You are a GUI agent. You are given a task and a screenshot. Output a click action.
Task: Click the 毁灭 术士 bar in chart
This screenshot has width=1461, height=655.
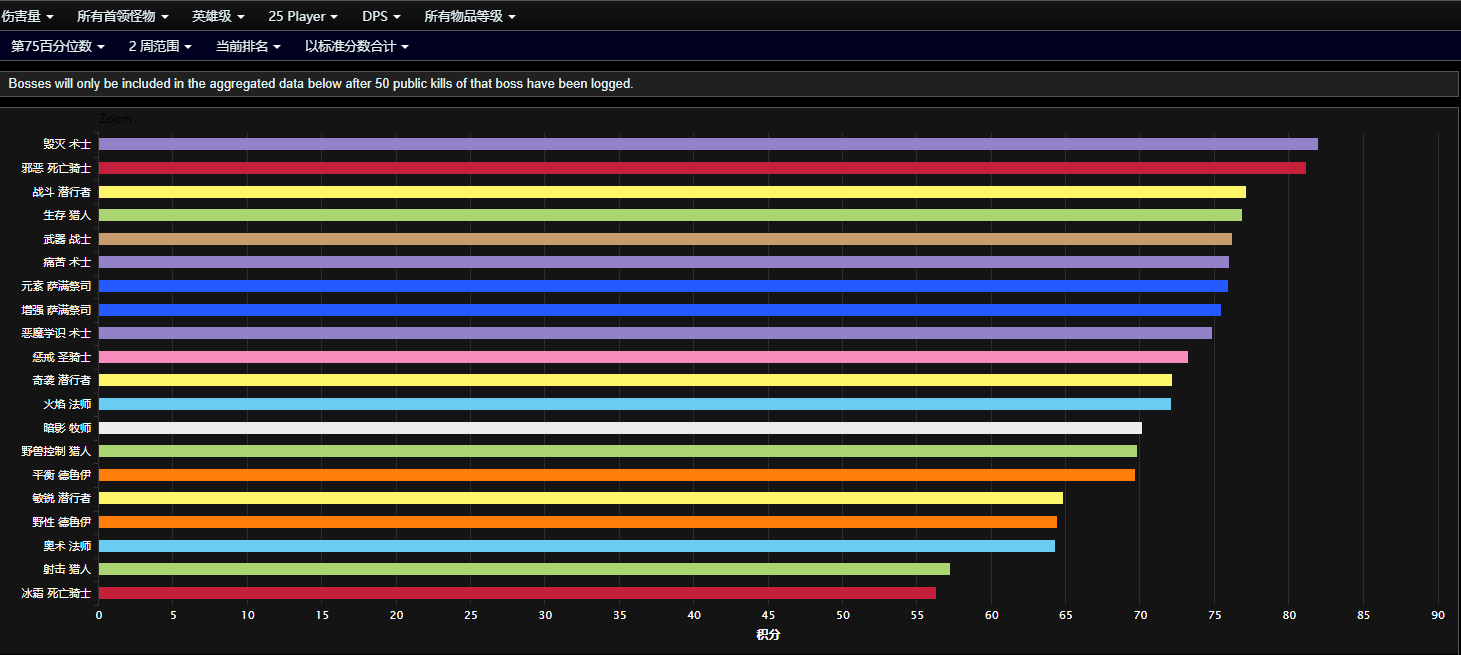pos(707,144)
